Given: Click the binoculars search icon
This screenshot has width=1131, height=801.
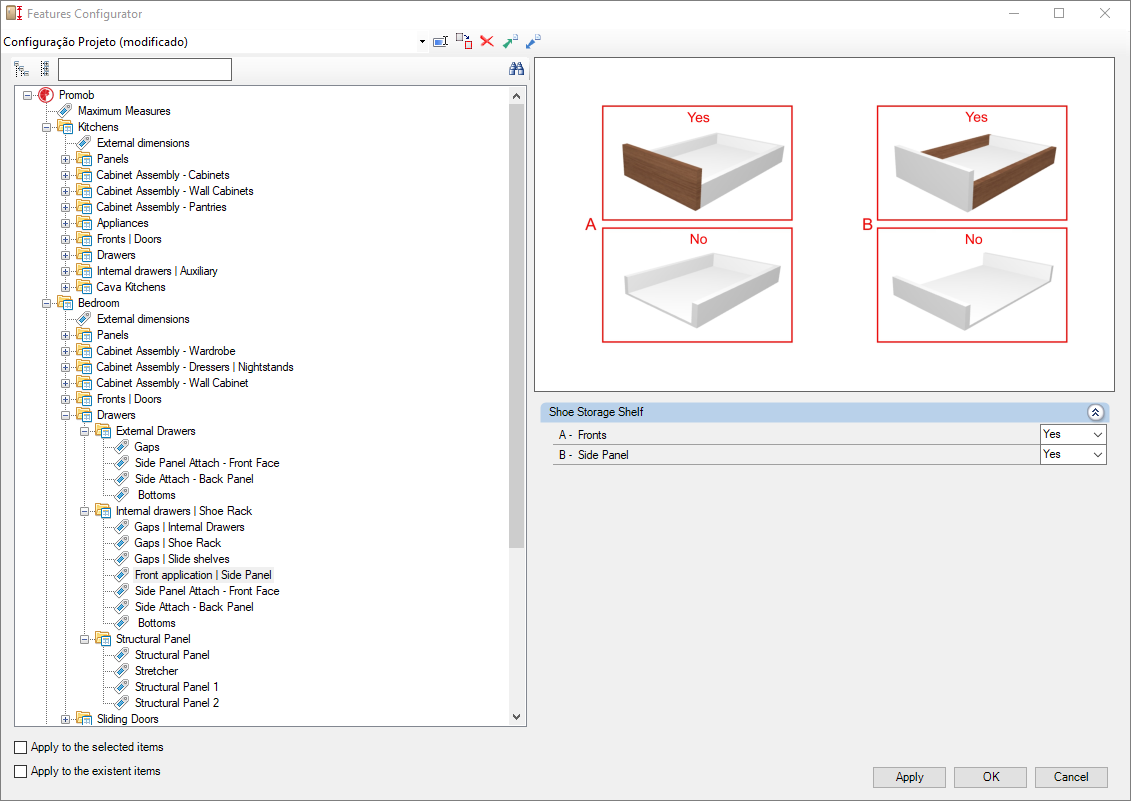Looking at the screenshot, I should click(x=516, y=69).
